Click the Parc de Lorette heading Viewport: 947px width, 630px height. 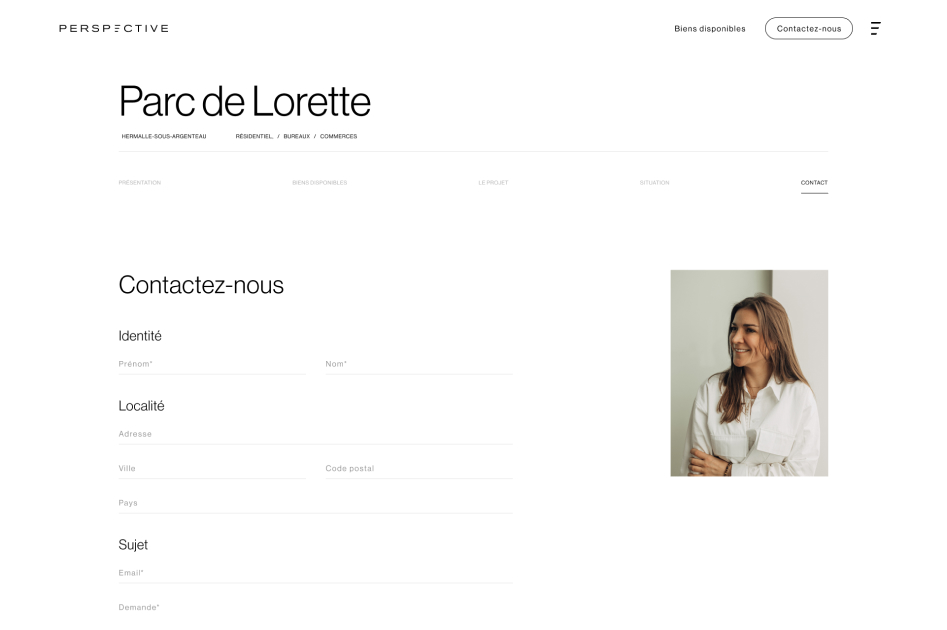[x=245, y=101]
